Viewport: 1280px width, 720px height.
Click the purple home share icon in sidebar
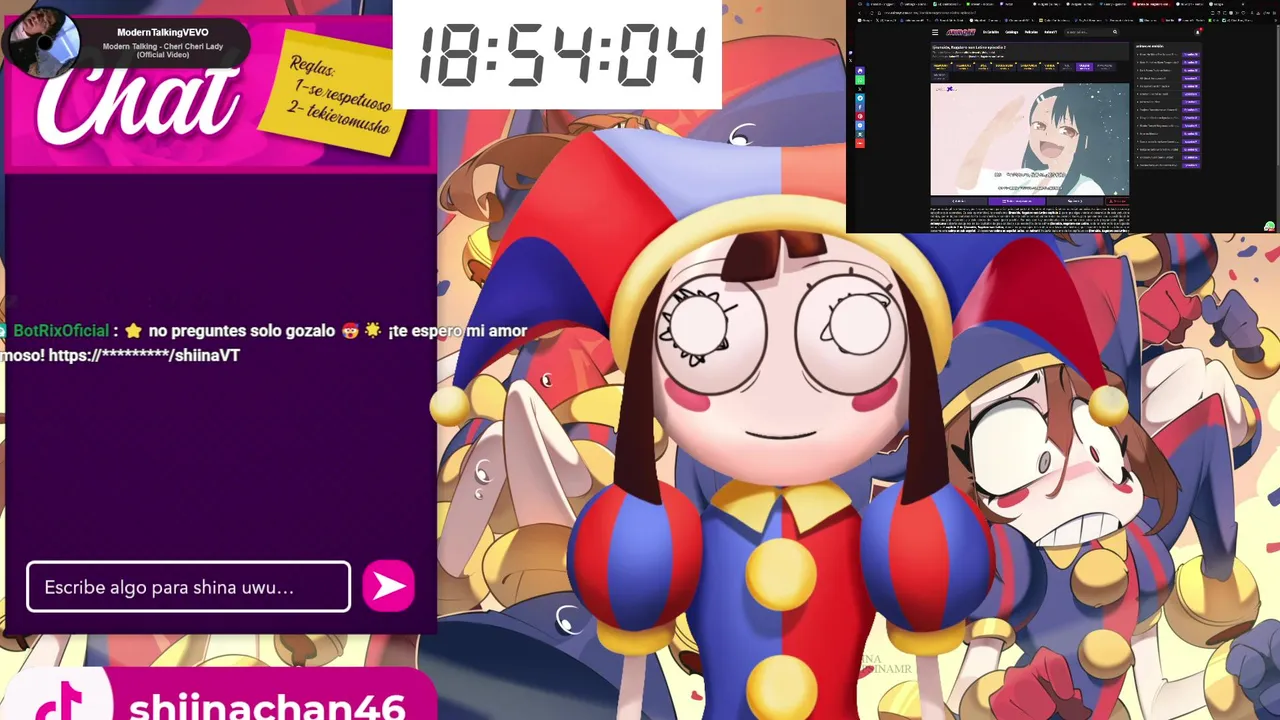coord(860,71)
